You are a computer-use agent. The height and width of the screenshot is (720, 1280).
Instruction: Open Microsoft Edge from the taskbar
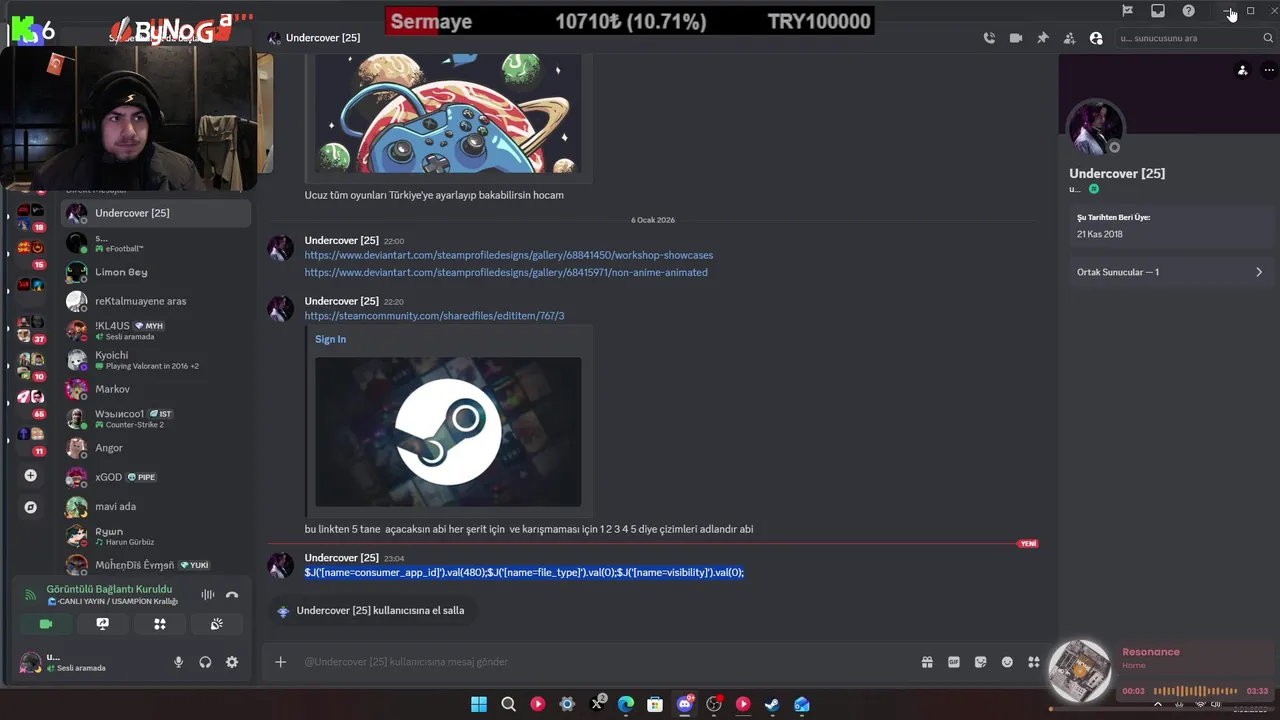tap(626, 704)
